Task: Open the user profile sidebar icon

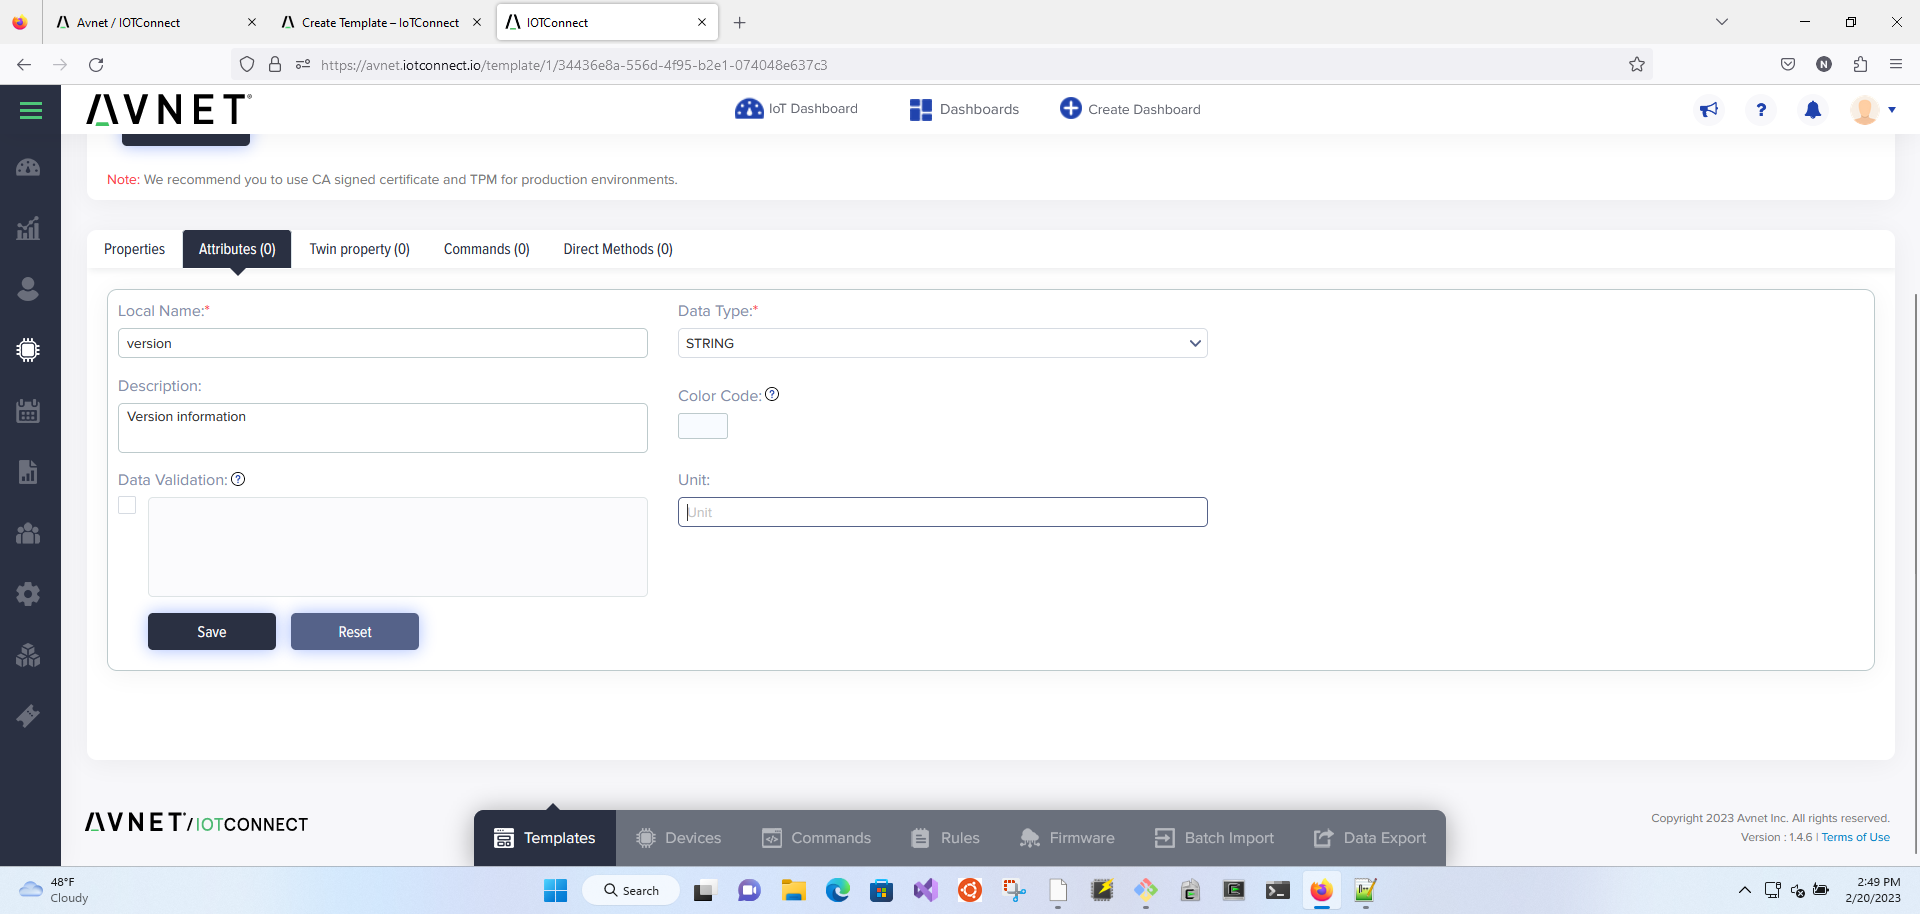Action: [28, 289]
